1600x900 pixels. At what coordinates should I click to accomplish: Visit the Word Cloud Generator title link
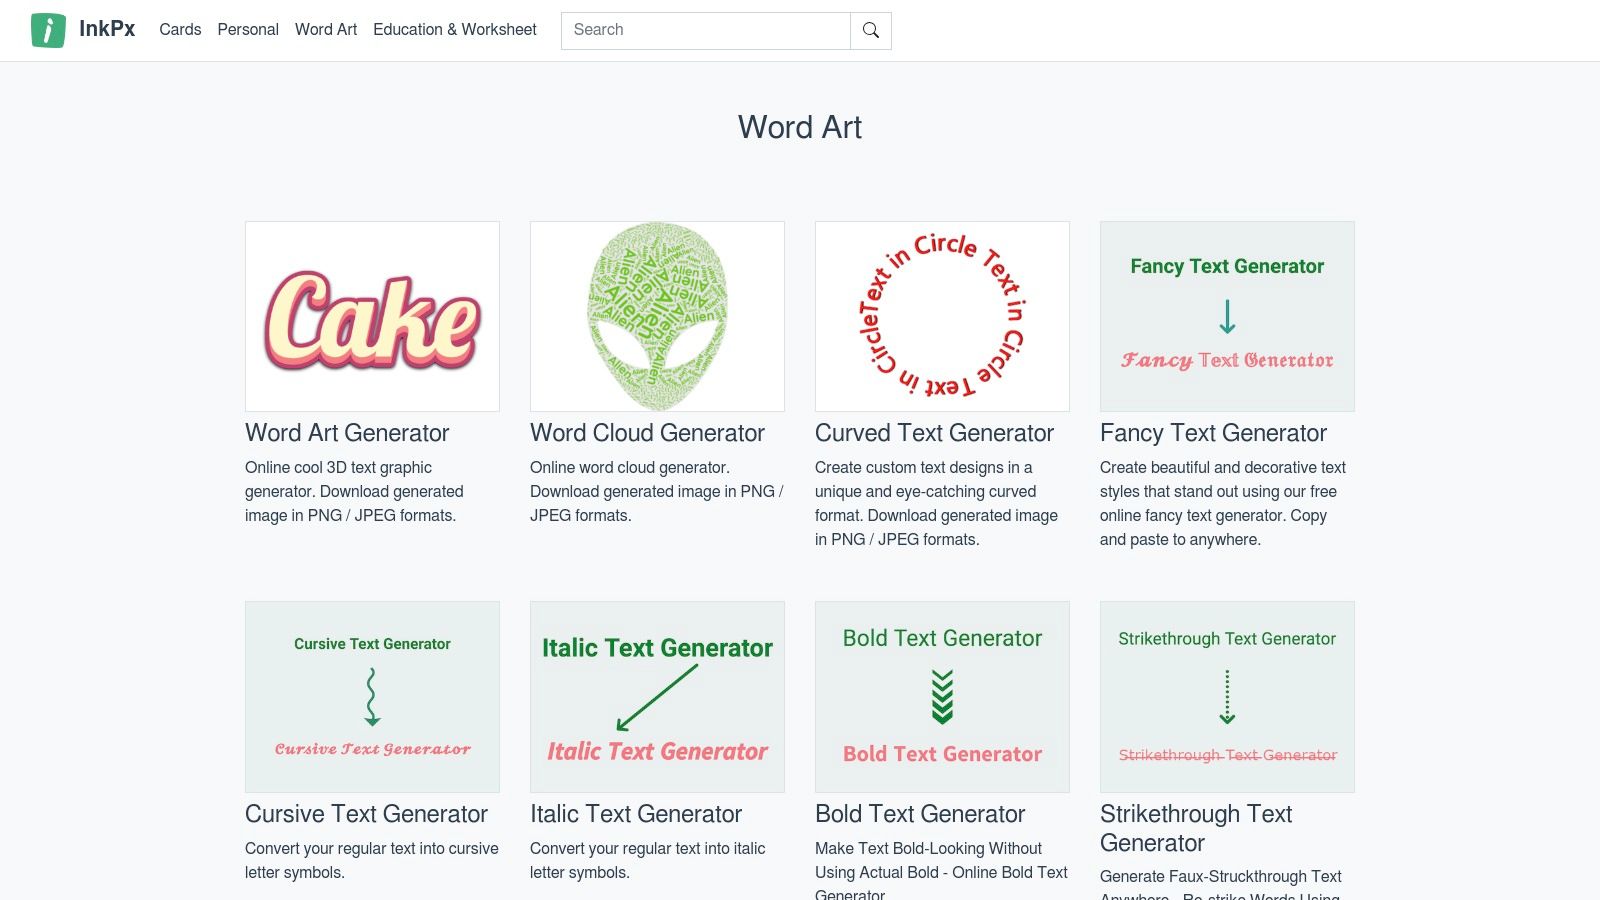[x=647, y=433]
